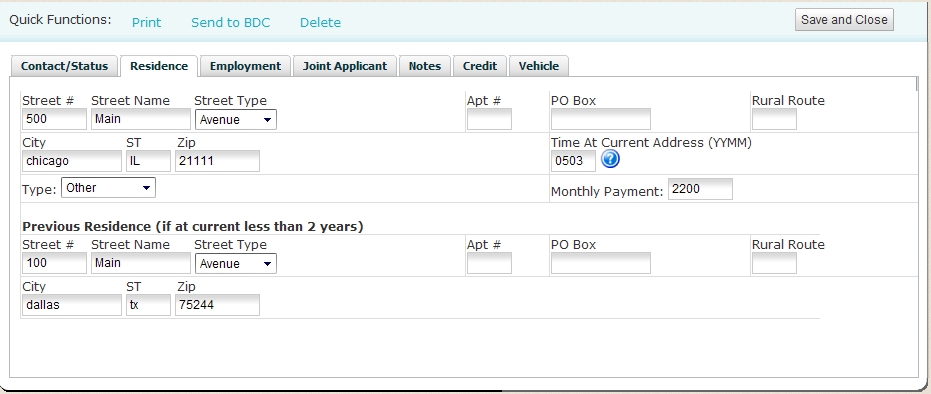Open the residence Type dropdown showing Other
The image size is (931, 394).
pos(108,188)
